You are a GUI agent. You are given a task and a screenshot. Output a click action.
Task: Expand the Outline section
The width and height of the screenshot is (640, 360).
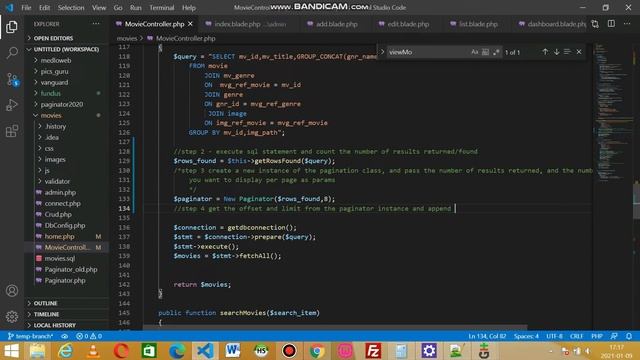point(67,303)
